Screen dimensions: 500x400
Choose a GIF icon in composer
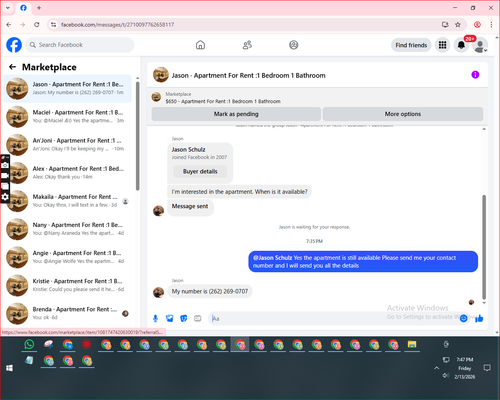coord(198,318)
